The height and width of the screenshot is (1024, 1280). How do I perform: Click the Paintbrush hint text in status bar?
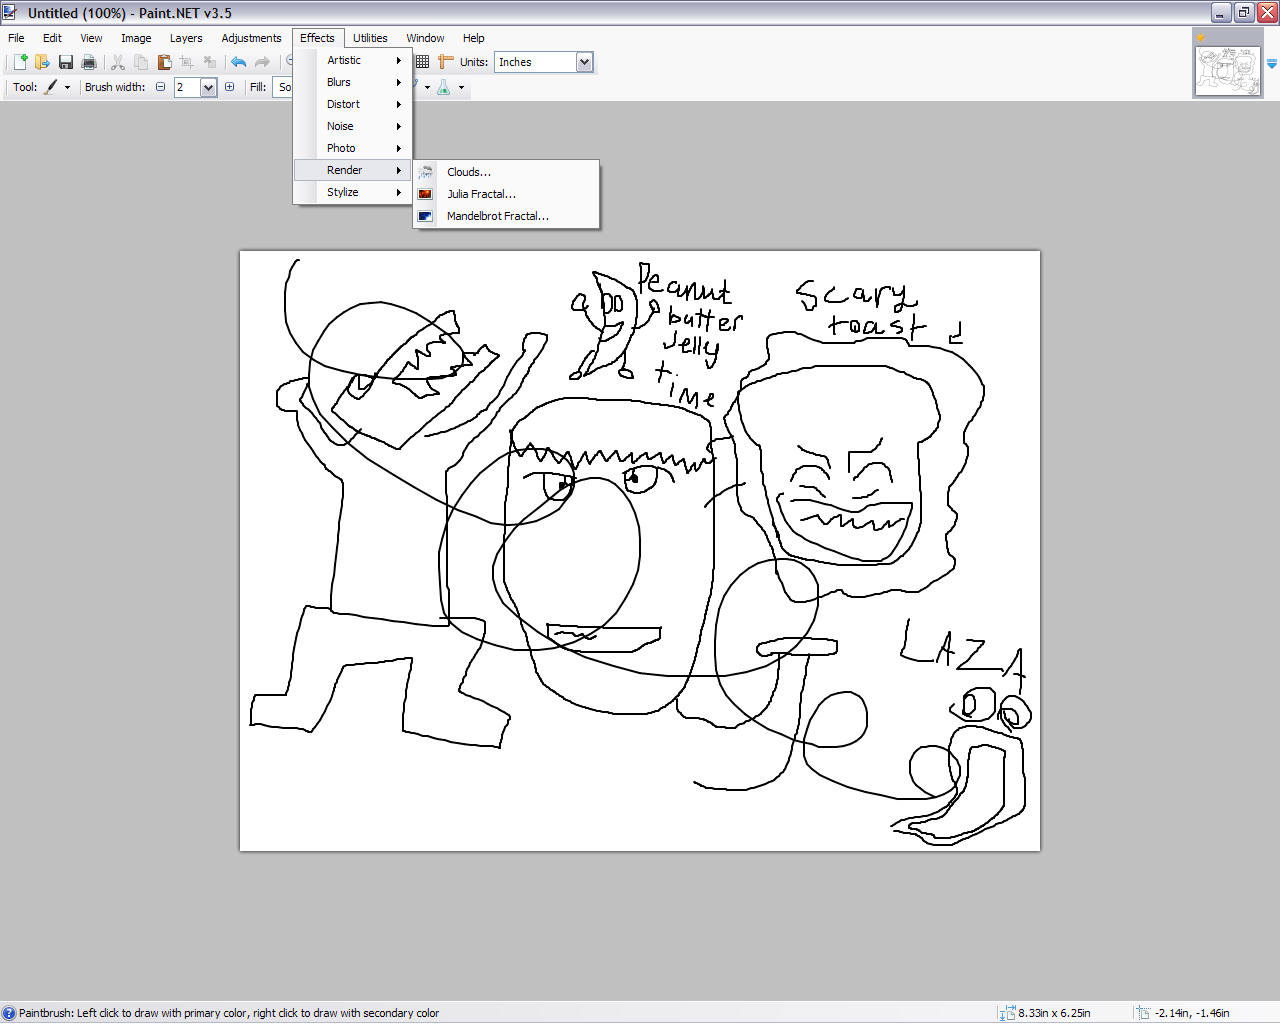(x=229, y=1013)
